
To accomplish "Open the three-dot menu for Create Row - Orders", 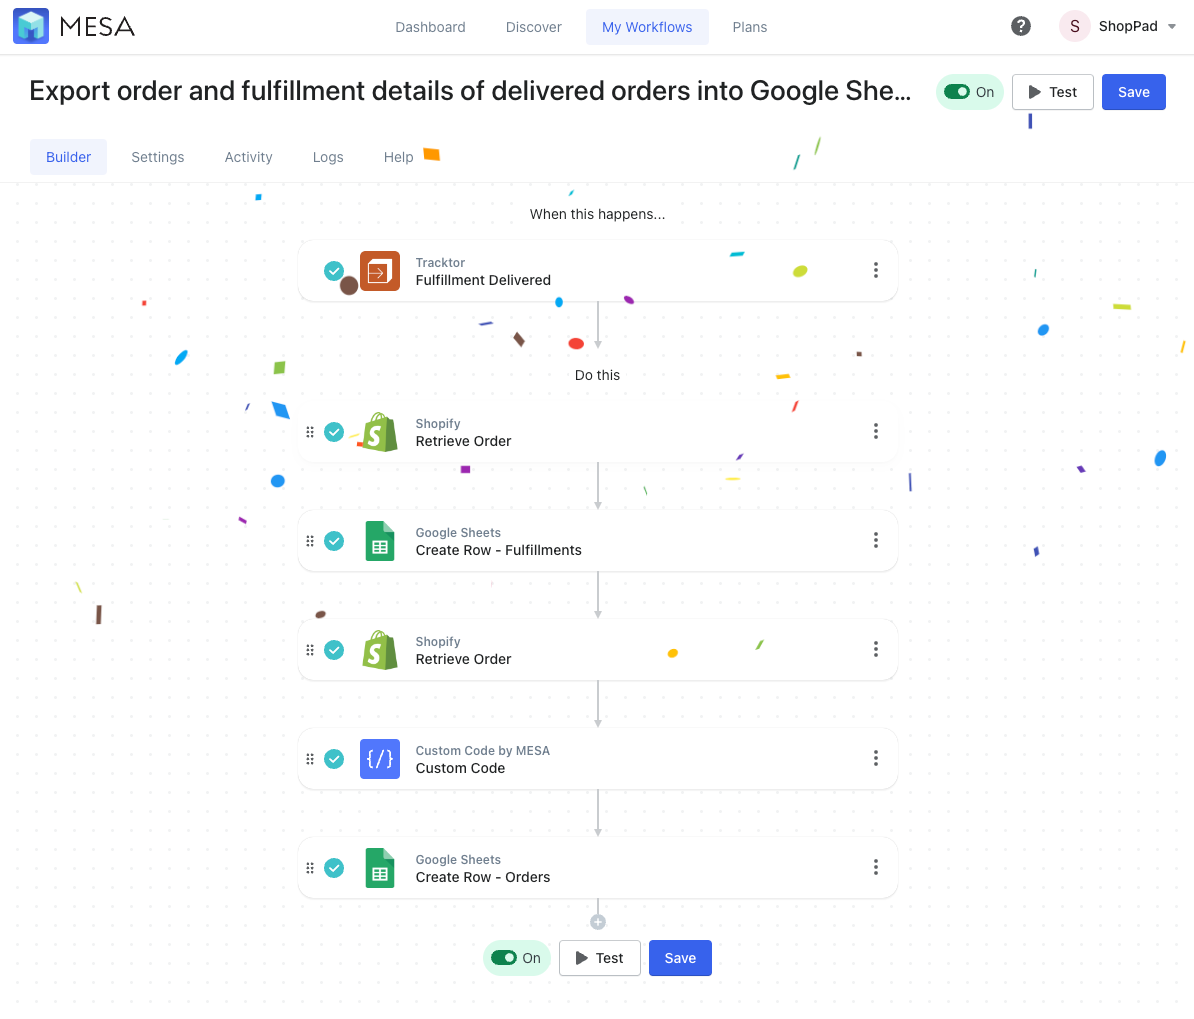I will (x=876, y=867).
